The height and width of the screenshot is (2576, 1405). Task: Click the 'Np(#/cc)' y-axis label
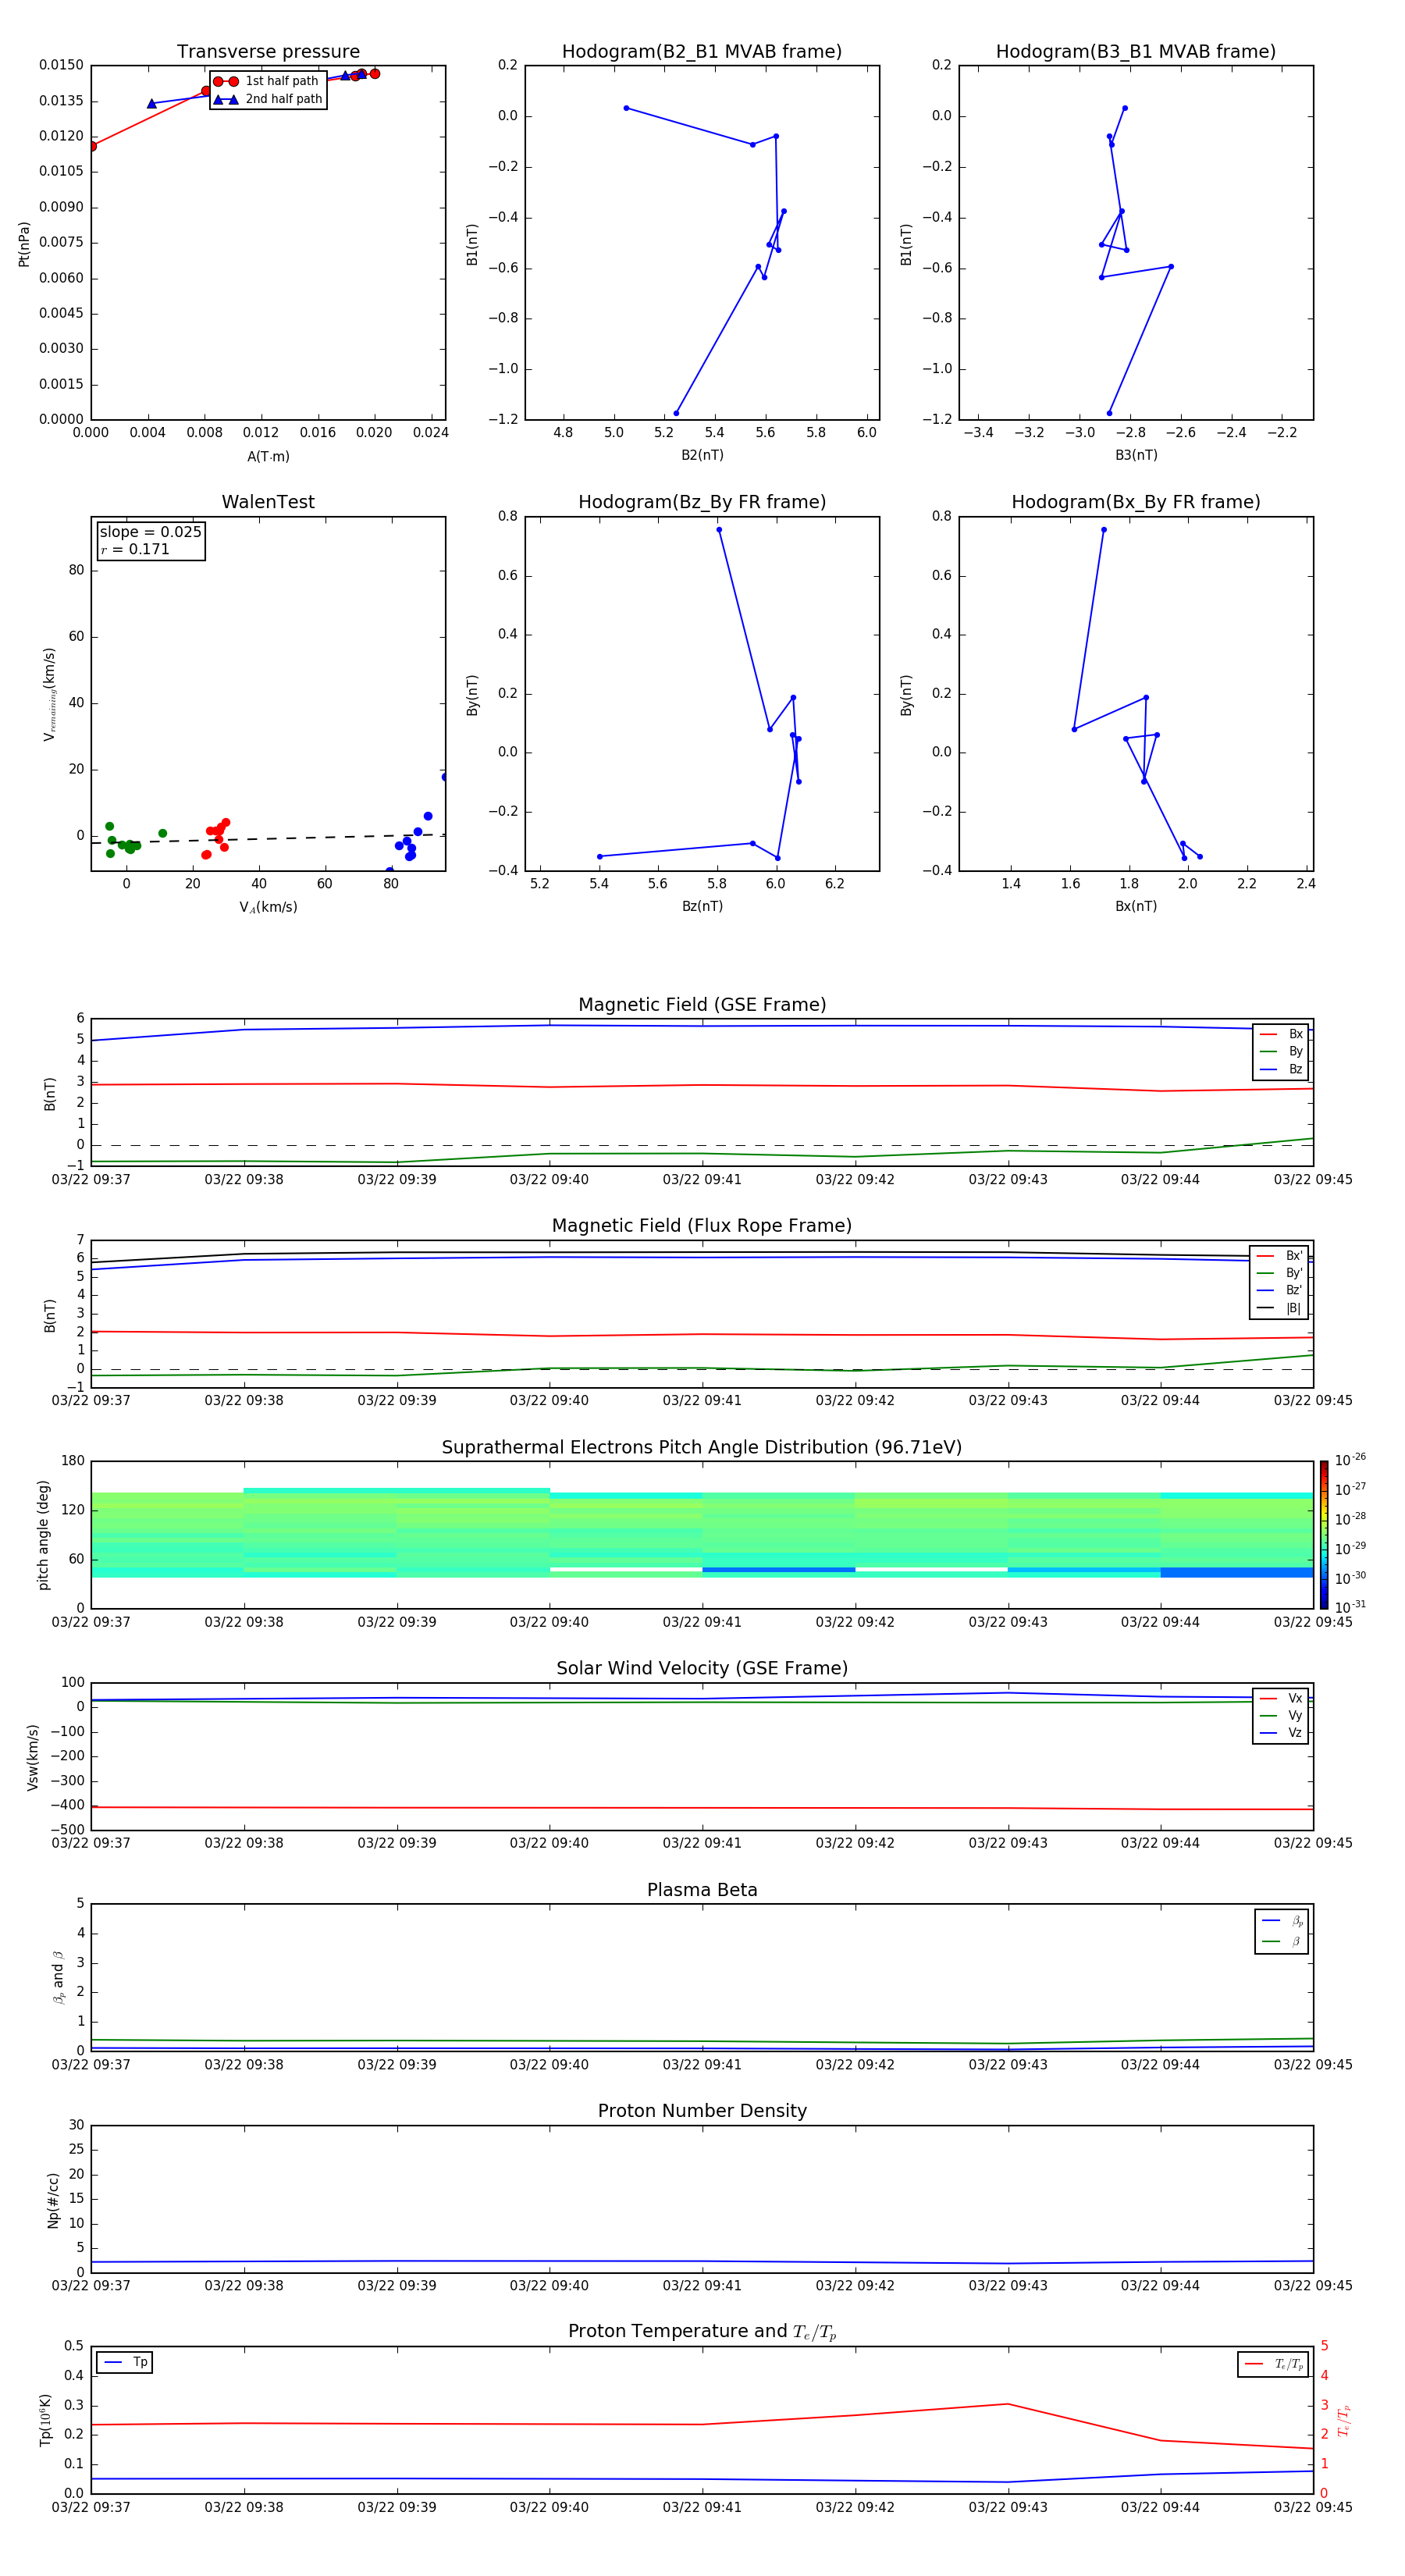point(53,2200)
